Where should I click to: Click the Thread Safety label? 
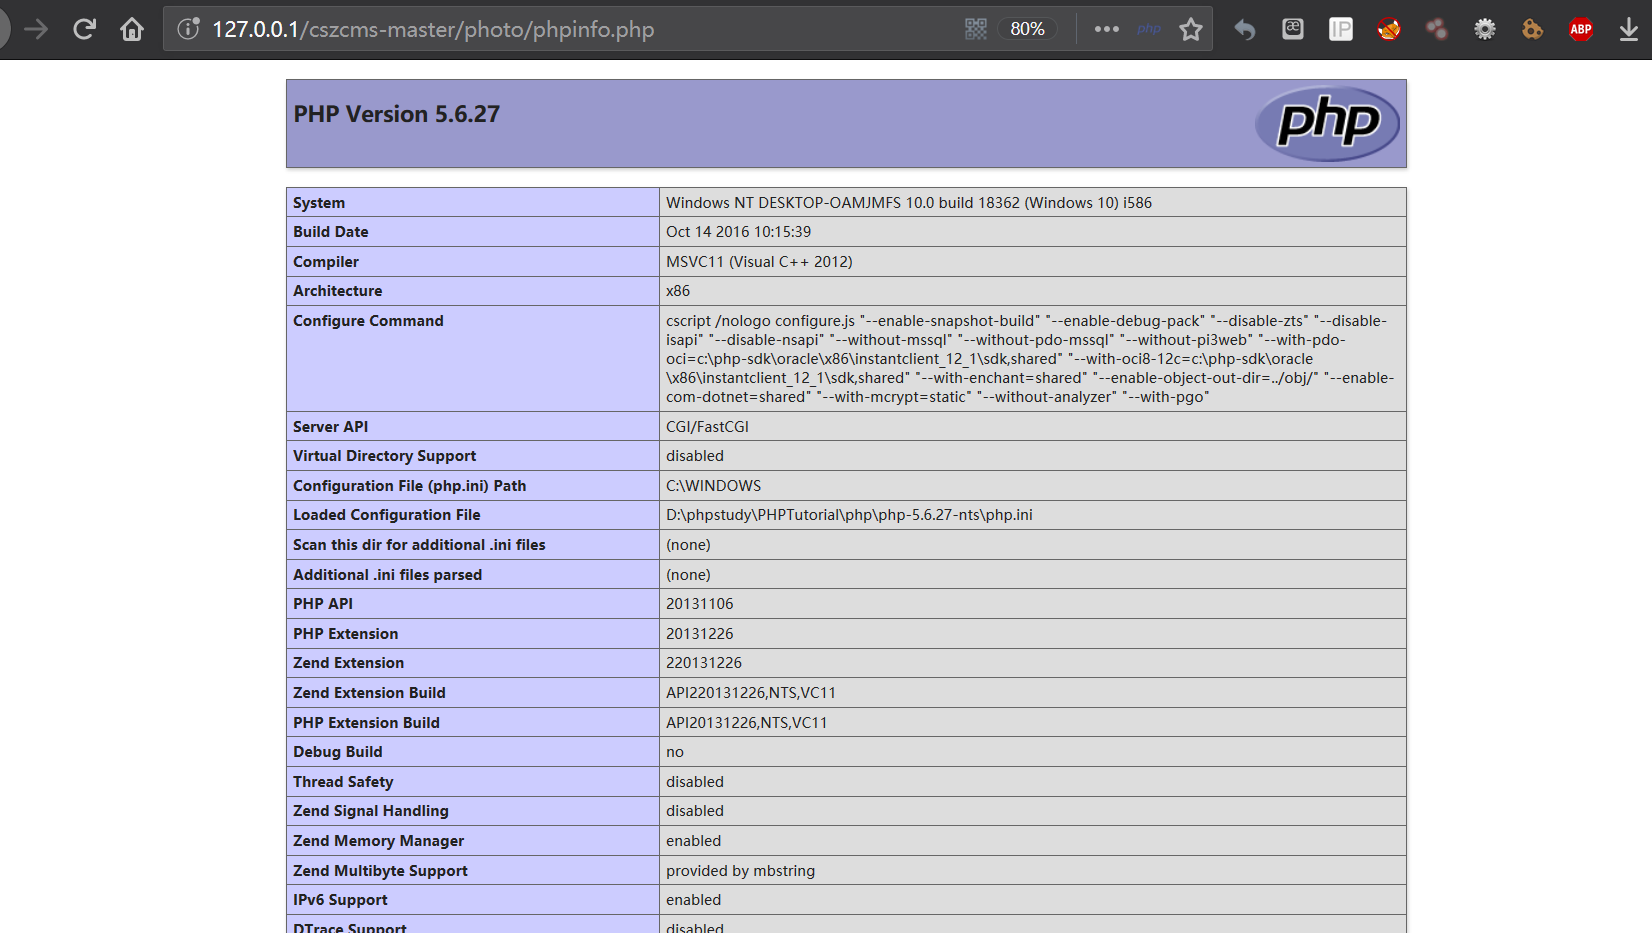pos(343,782)
